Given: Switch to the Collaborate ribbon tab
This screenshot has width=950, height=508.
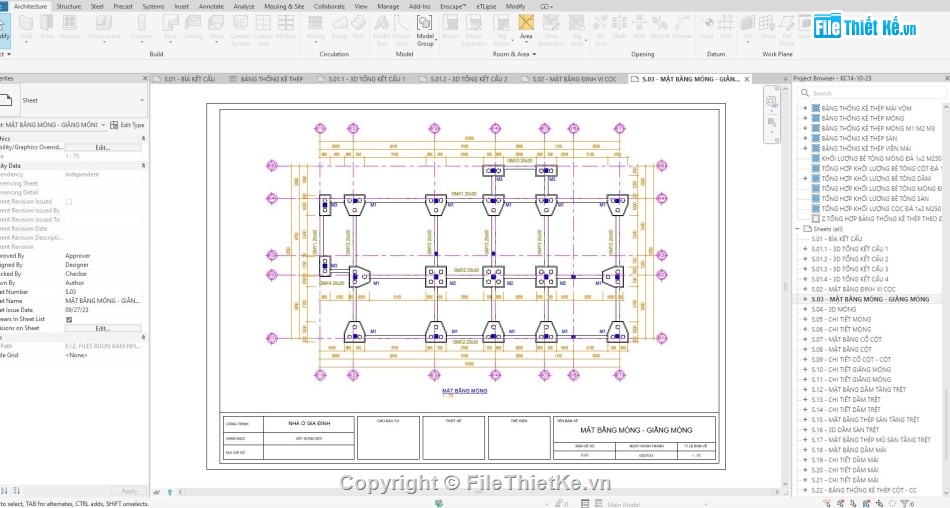Looking at the screenshot, I should pyautogui.click(x=329, y=6).
